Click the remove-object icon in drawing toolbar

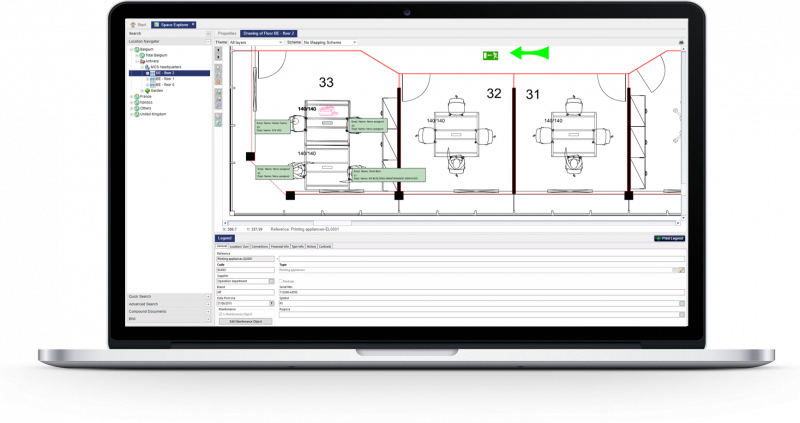[218, 99]
